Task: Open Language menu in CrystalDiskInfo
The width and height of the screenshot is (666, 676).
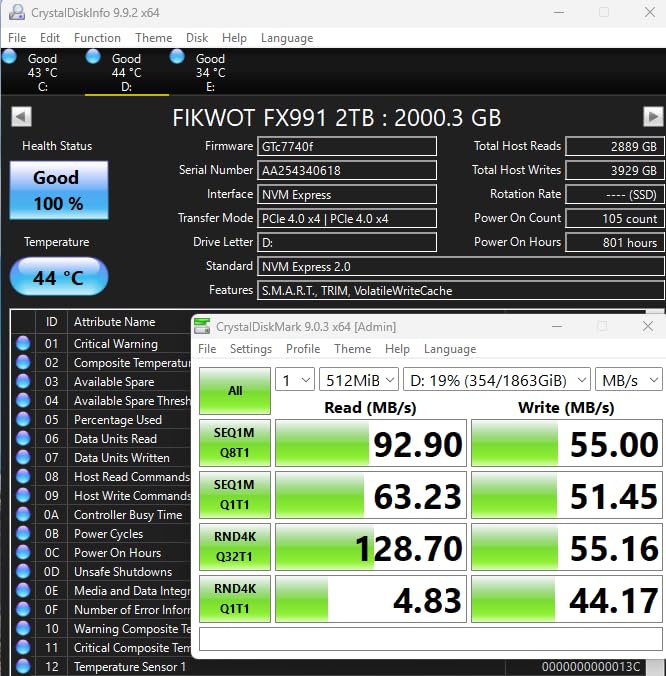Action: [x=287, y=38]
